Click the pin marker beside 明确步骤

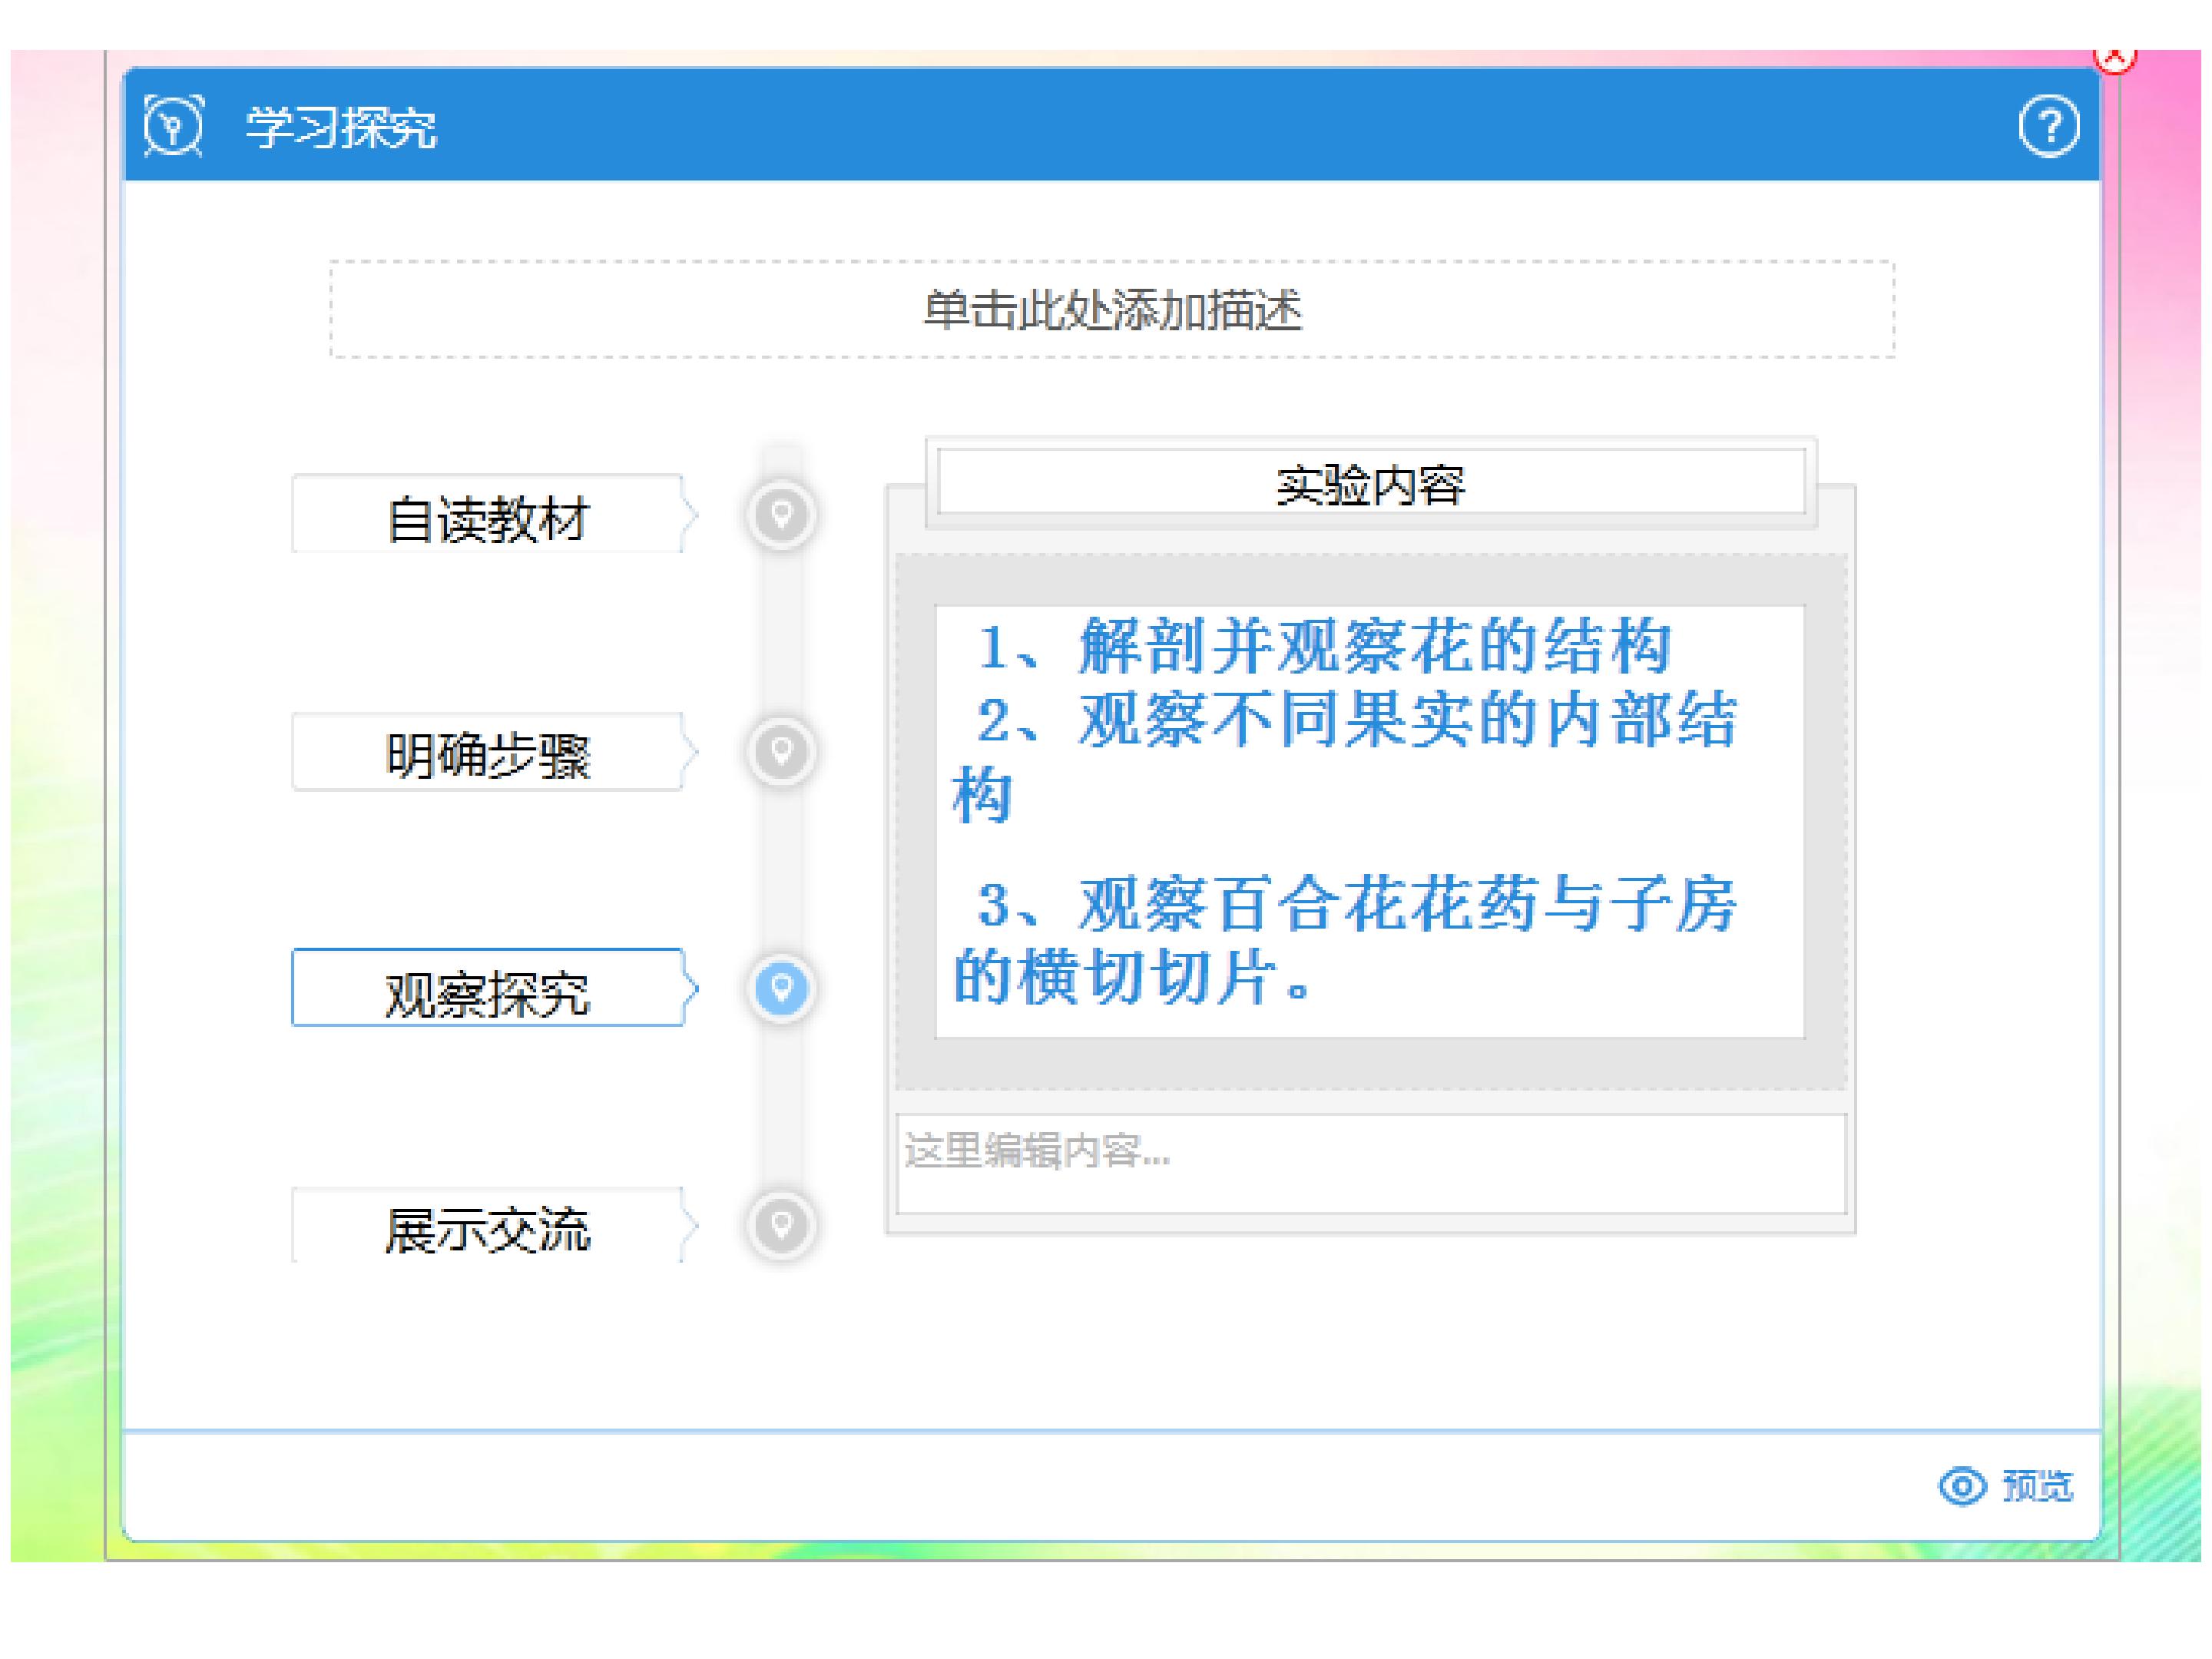pos(781,751)
